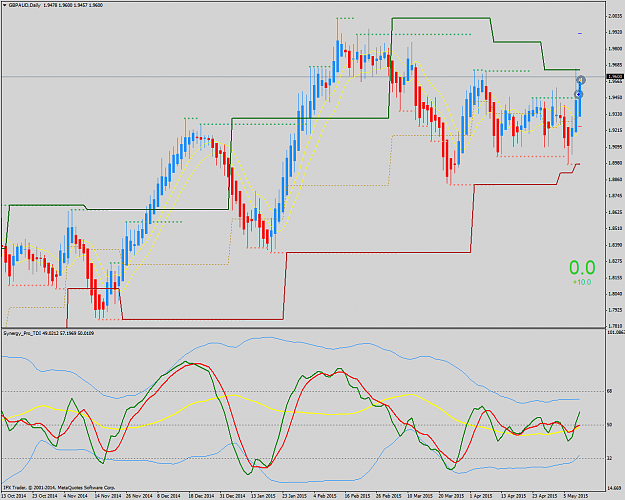Click the current price label 1.9600
Viewport: 625px width, 500px height.
point(615,76)
